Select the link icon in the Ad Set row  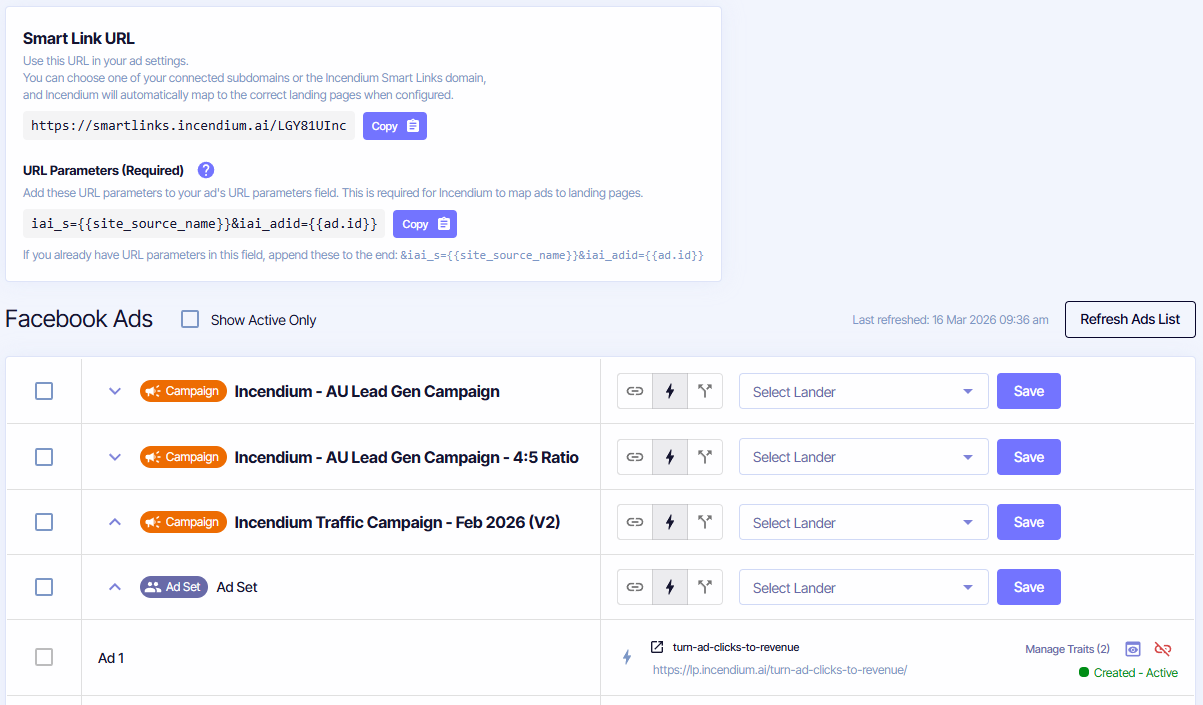click(635, 587)
